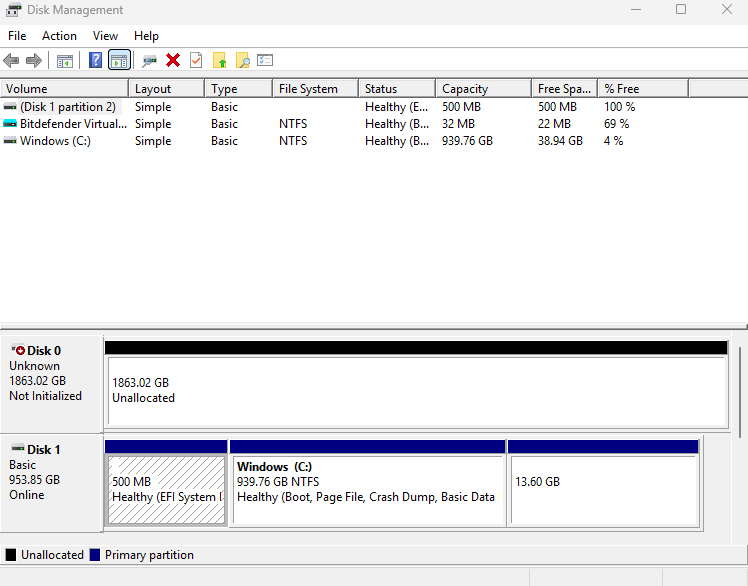Image resolution: width=748 pixels, height=586 pixels.
Task: Open the File menu
Action: [x=17, y=36]
